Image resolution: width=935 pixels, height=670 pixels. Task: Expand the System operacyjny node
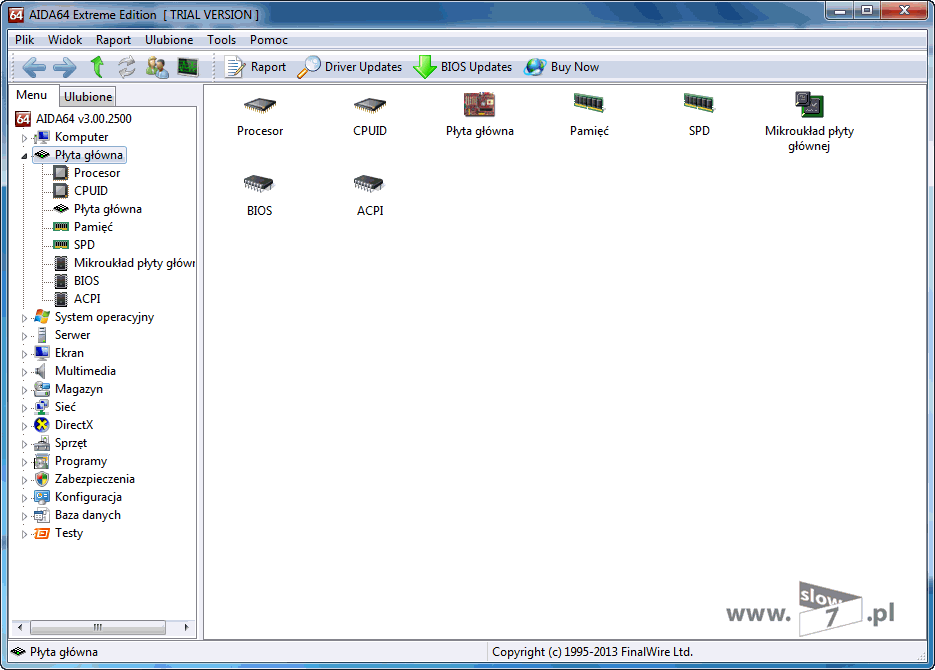click(24, 318)
